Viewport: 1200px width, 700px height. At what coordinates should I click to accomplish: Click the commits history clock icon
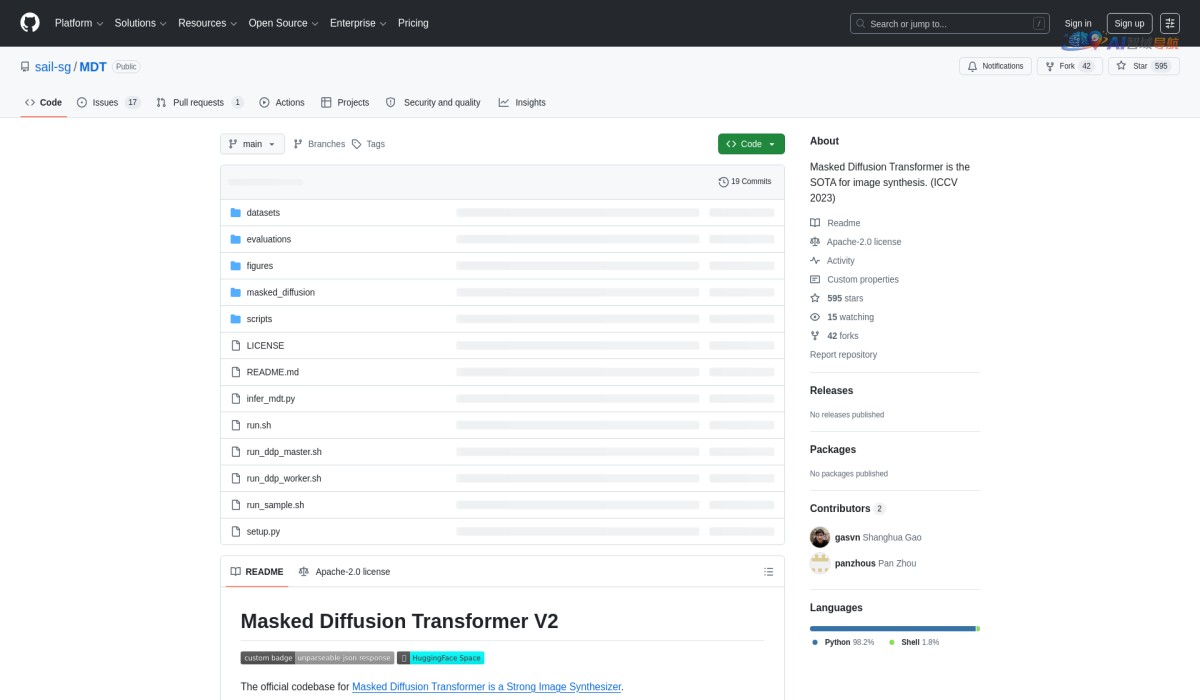[x=723, y=182]
